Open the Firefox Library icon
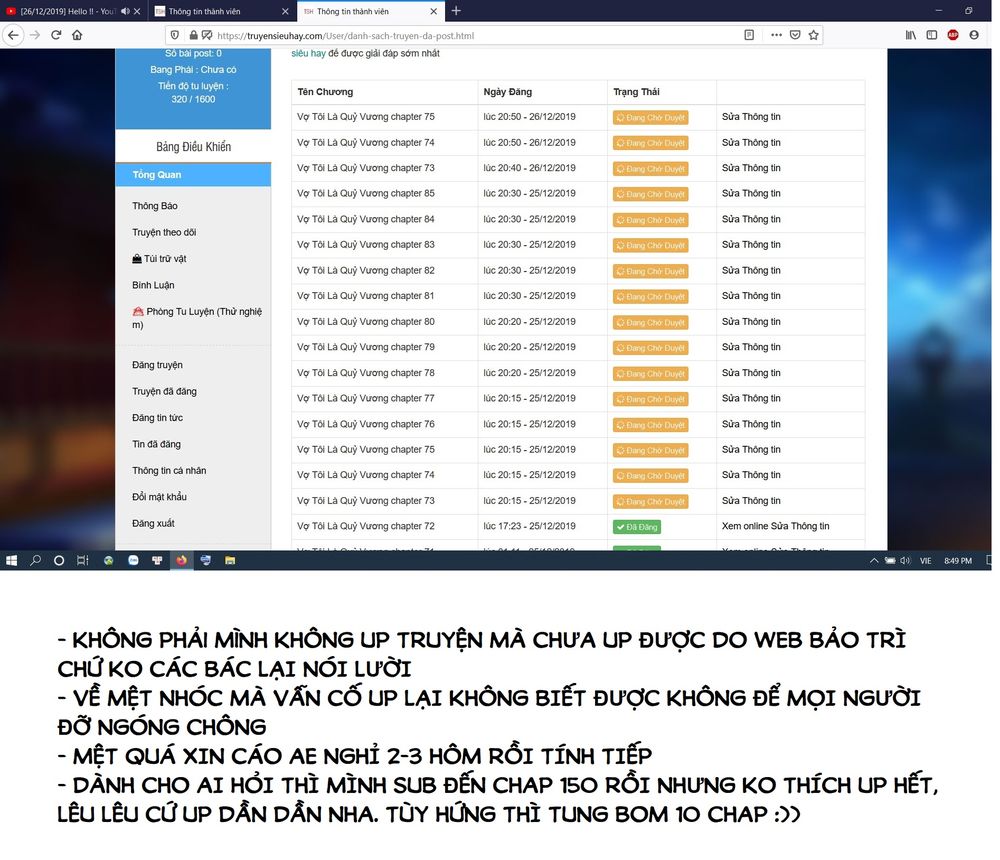This screenshot has height=860, width=1000. [911, 35]
